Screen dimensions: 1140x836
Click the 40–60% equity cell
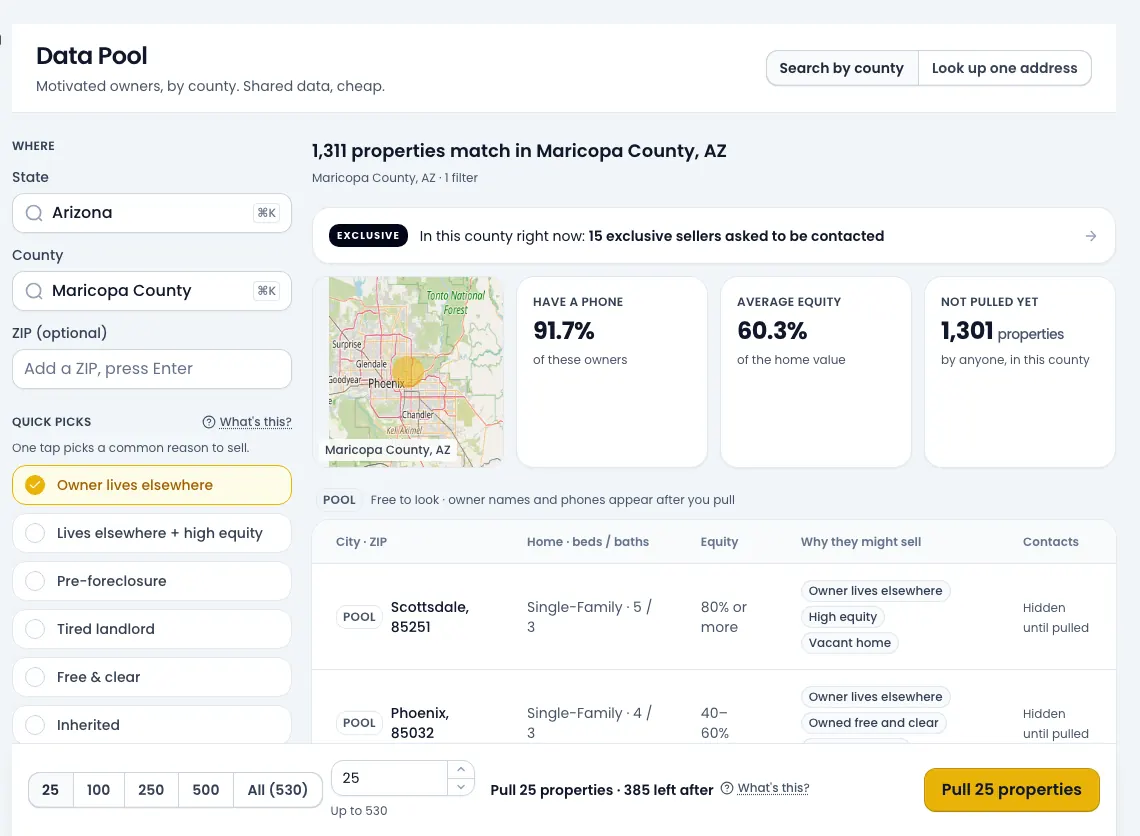pyautogui.click(x=715, y=723)
